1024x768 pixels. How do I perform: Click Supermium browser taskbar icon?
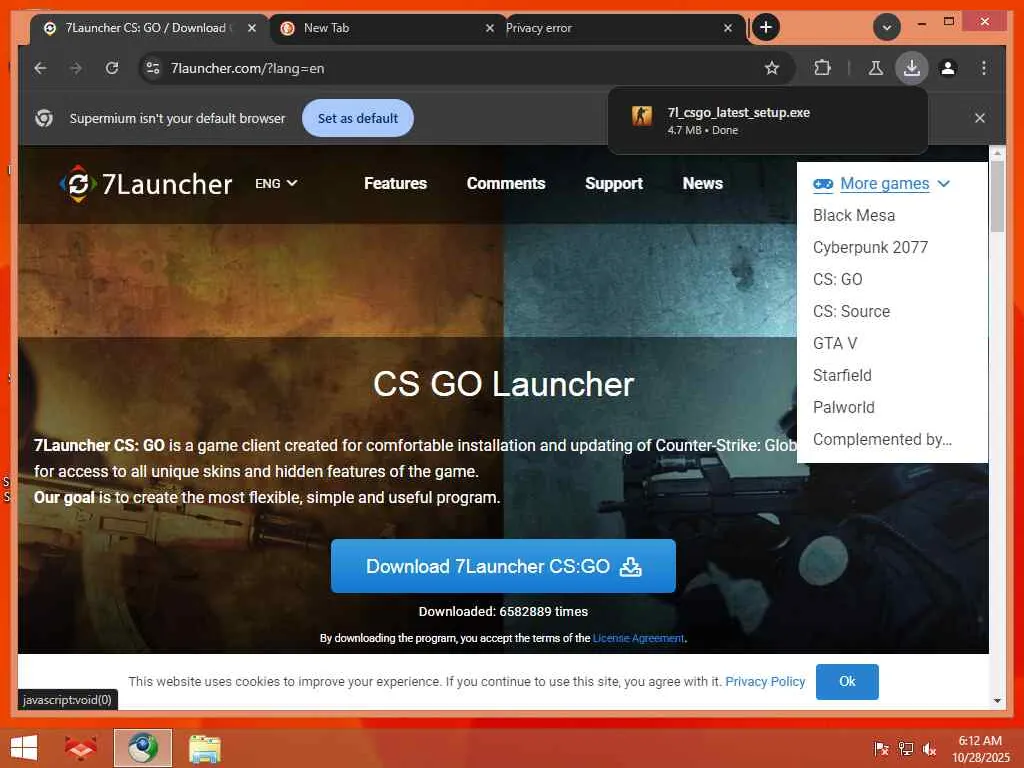point(142,748)
